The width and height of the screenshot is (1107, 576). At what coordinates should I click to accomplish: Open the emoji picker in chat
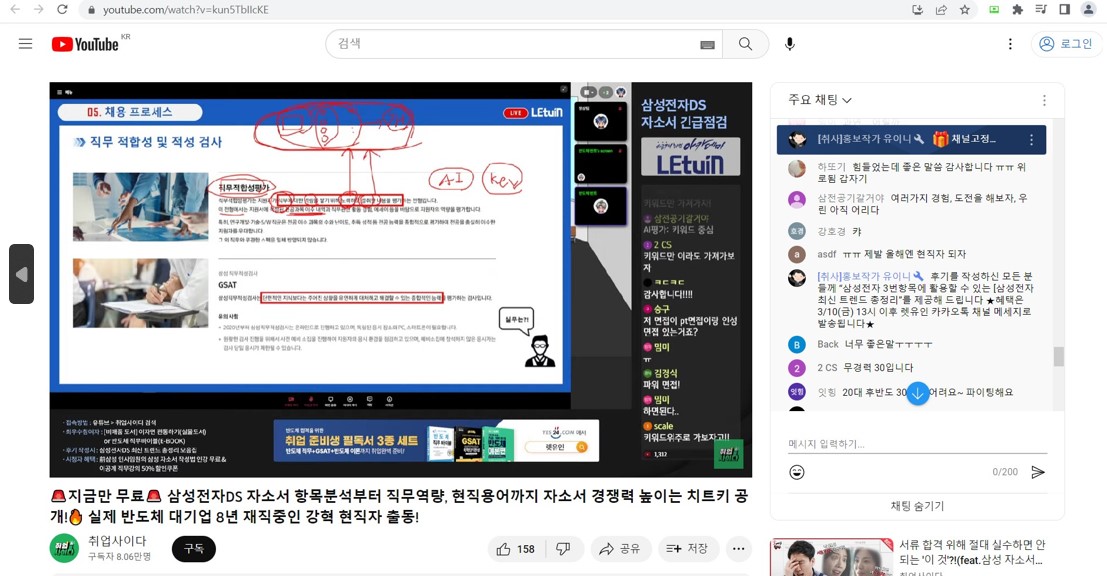pyautogui.click(x=797, y=472)
